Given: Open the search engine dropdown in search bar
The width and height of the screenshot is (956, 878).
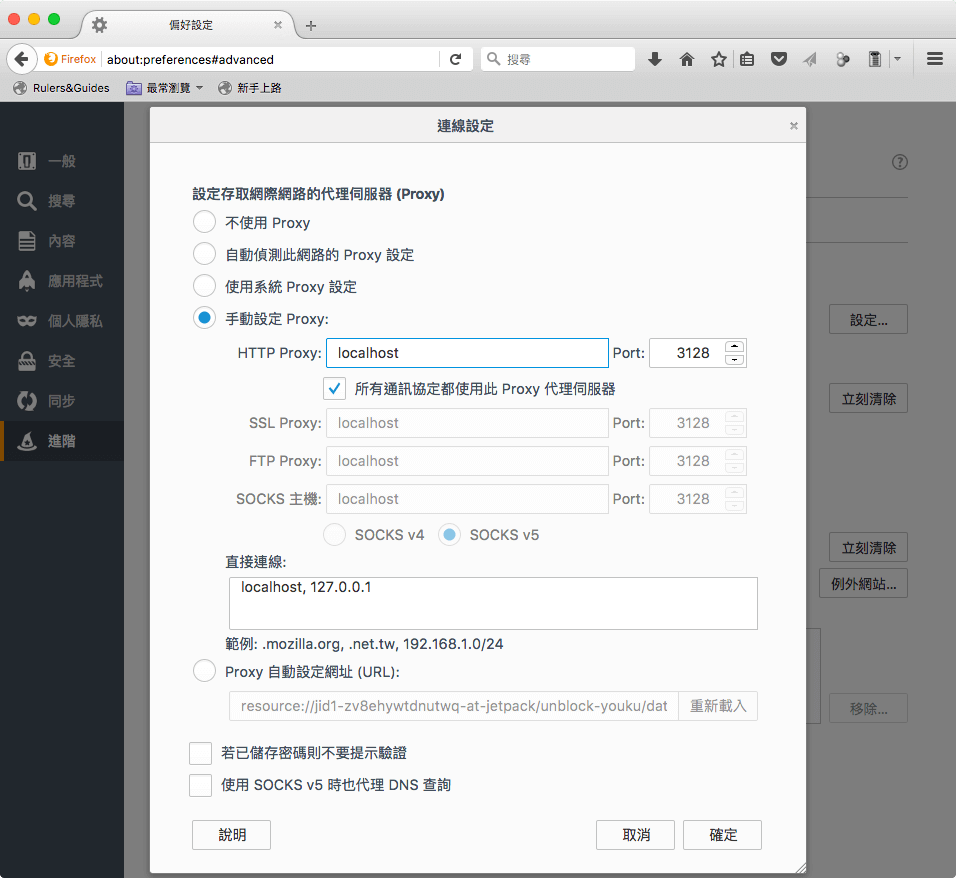Looking at the screenshot, I should (494, 58).
